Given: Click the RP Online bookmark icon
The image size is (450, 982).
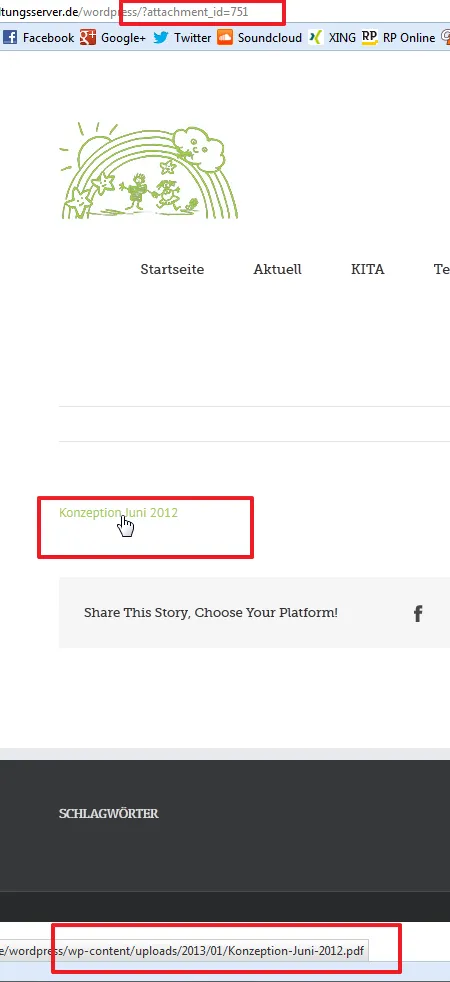Looking at the screenshot, I should tap(370, 38).
